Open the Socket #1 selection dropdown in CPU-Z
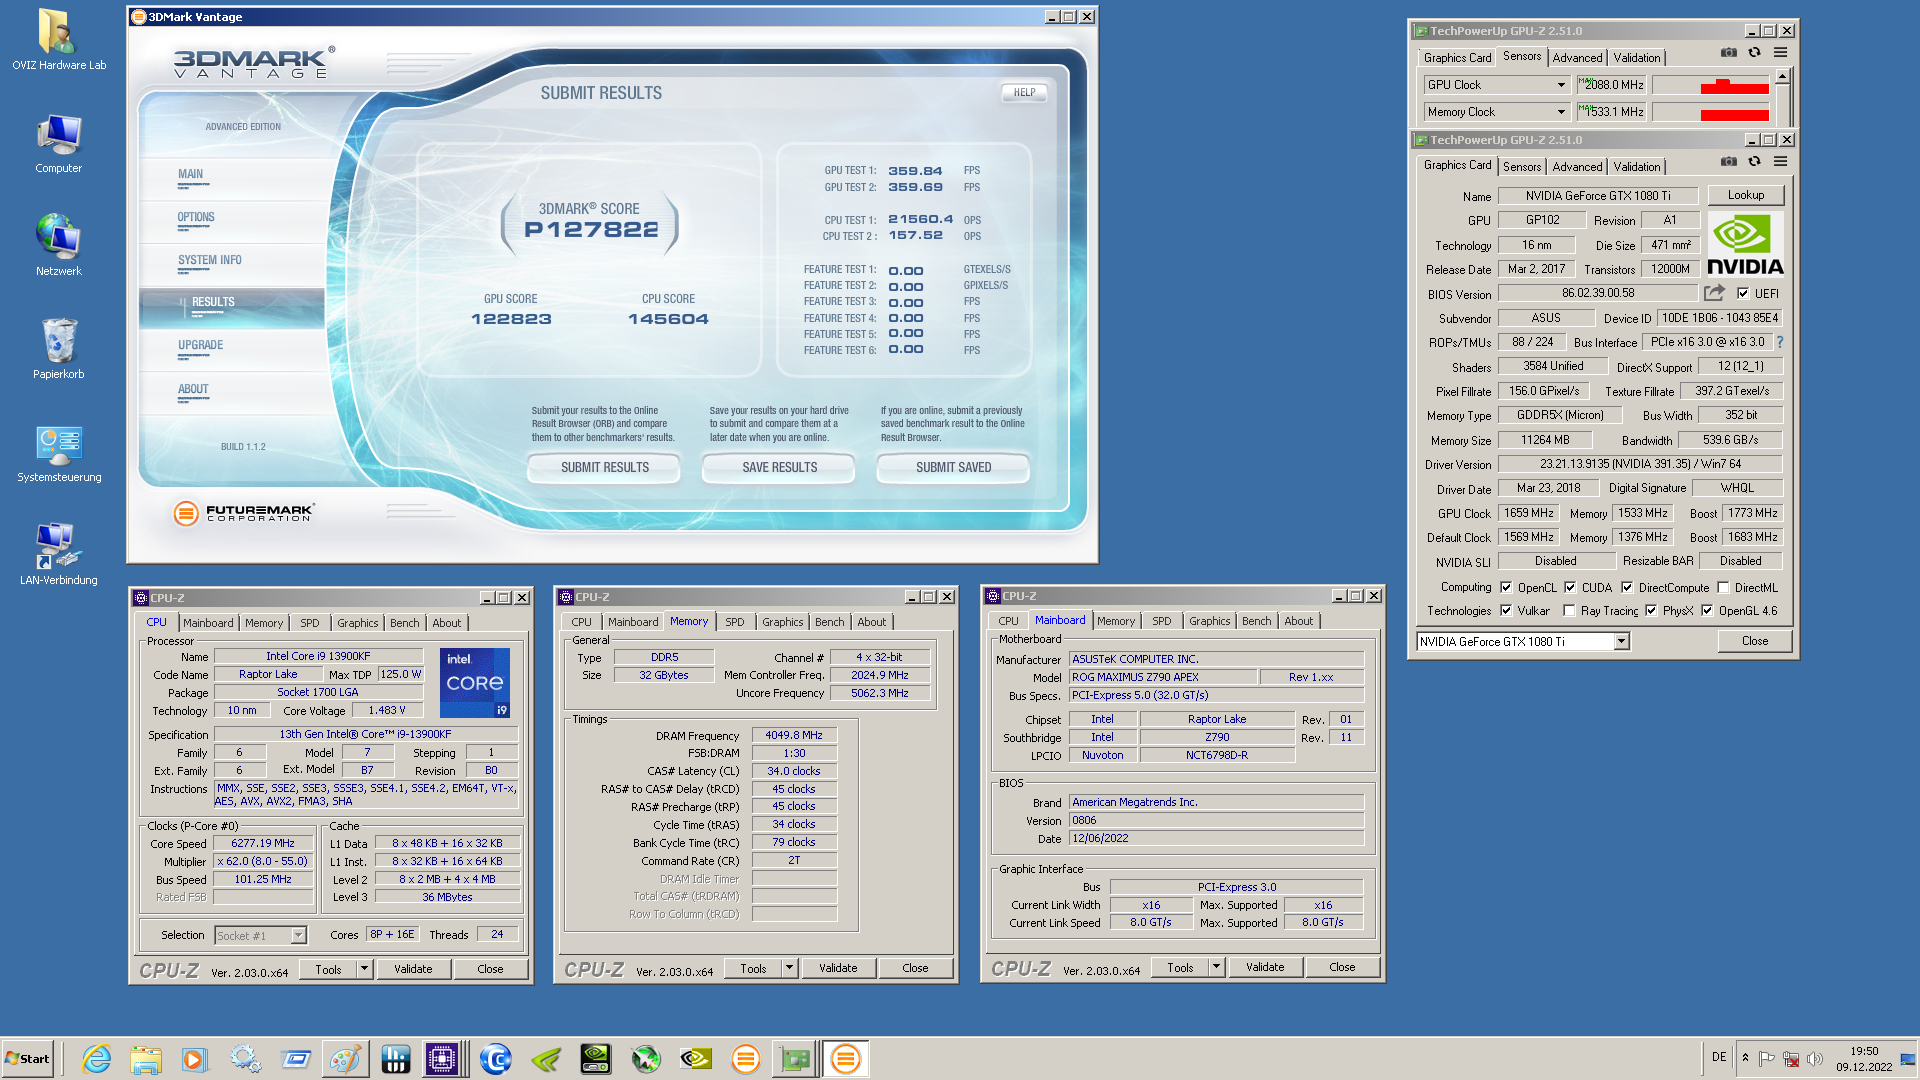The height and width of the screenshot is (1080, 1920). pos(298,936)
